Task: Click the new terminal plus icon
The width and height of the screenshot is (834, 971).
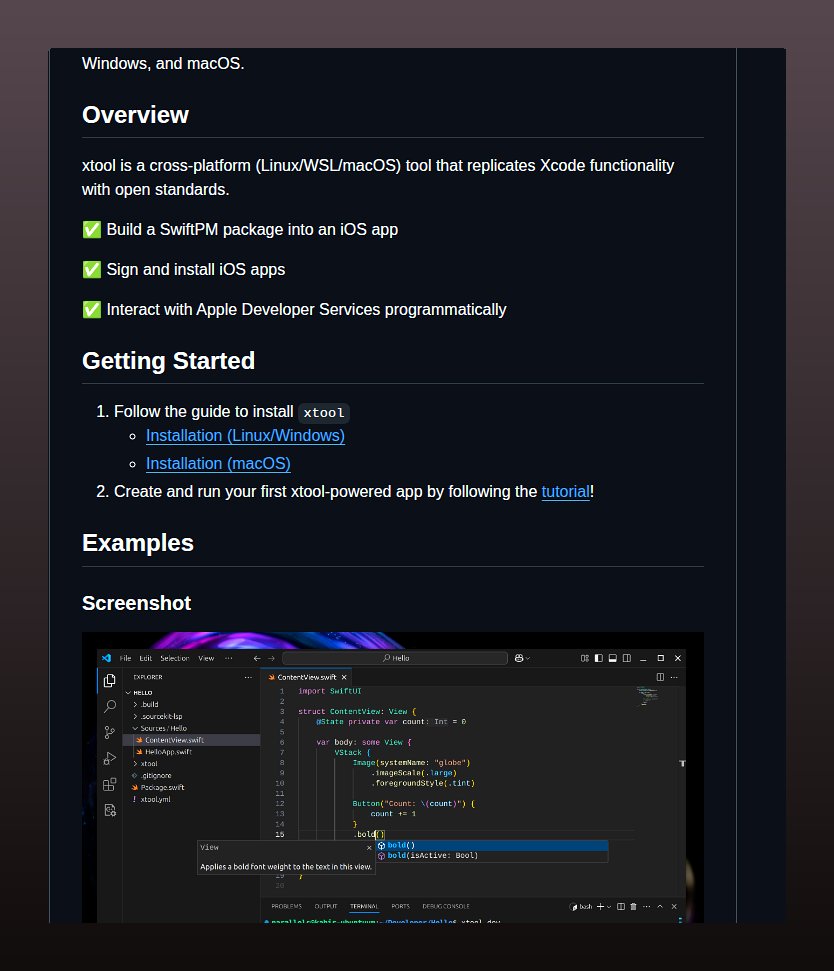Action: click(600, 907)
